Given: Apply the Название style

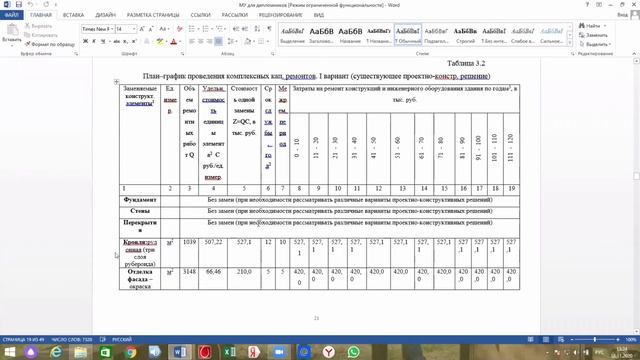Looking at the screenshot, I should (350, 35).
